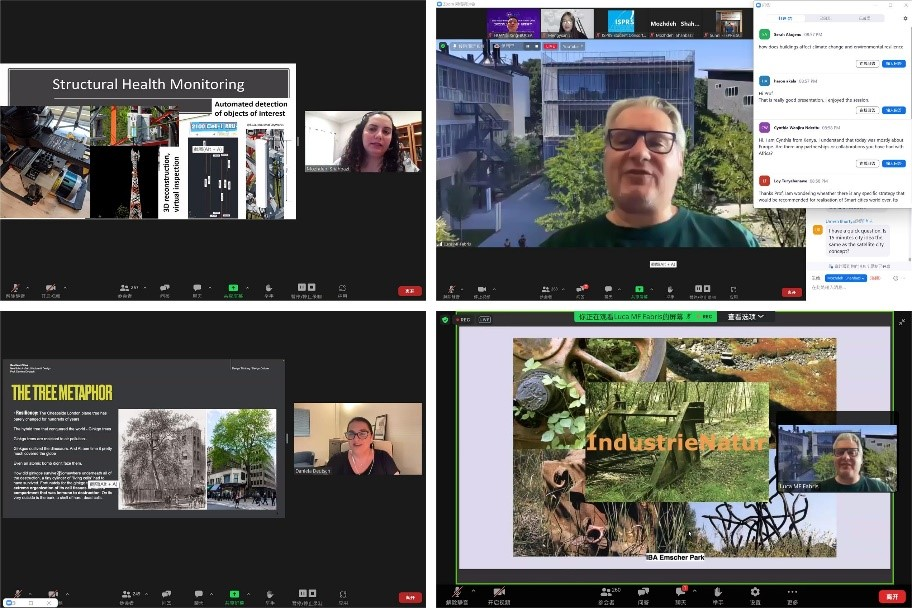Click Raise Hand icon in IndustrieNatur meeting

click(718, 591)
